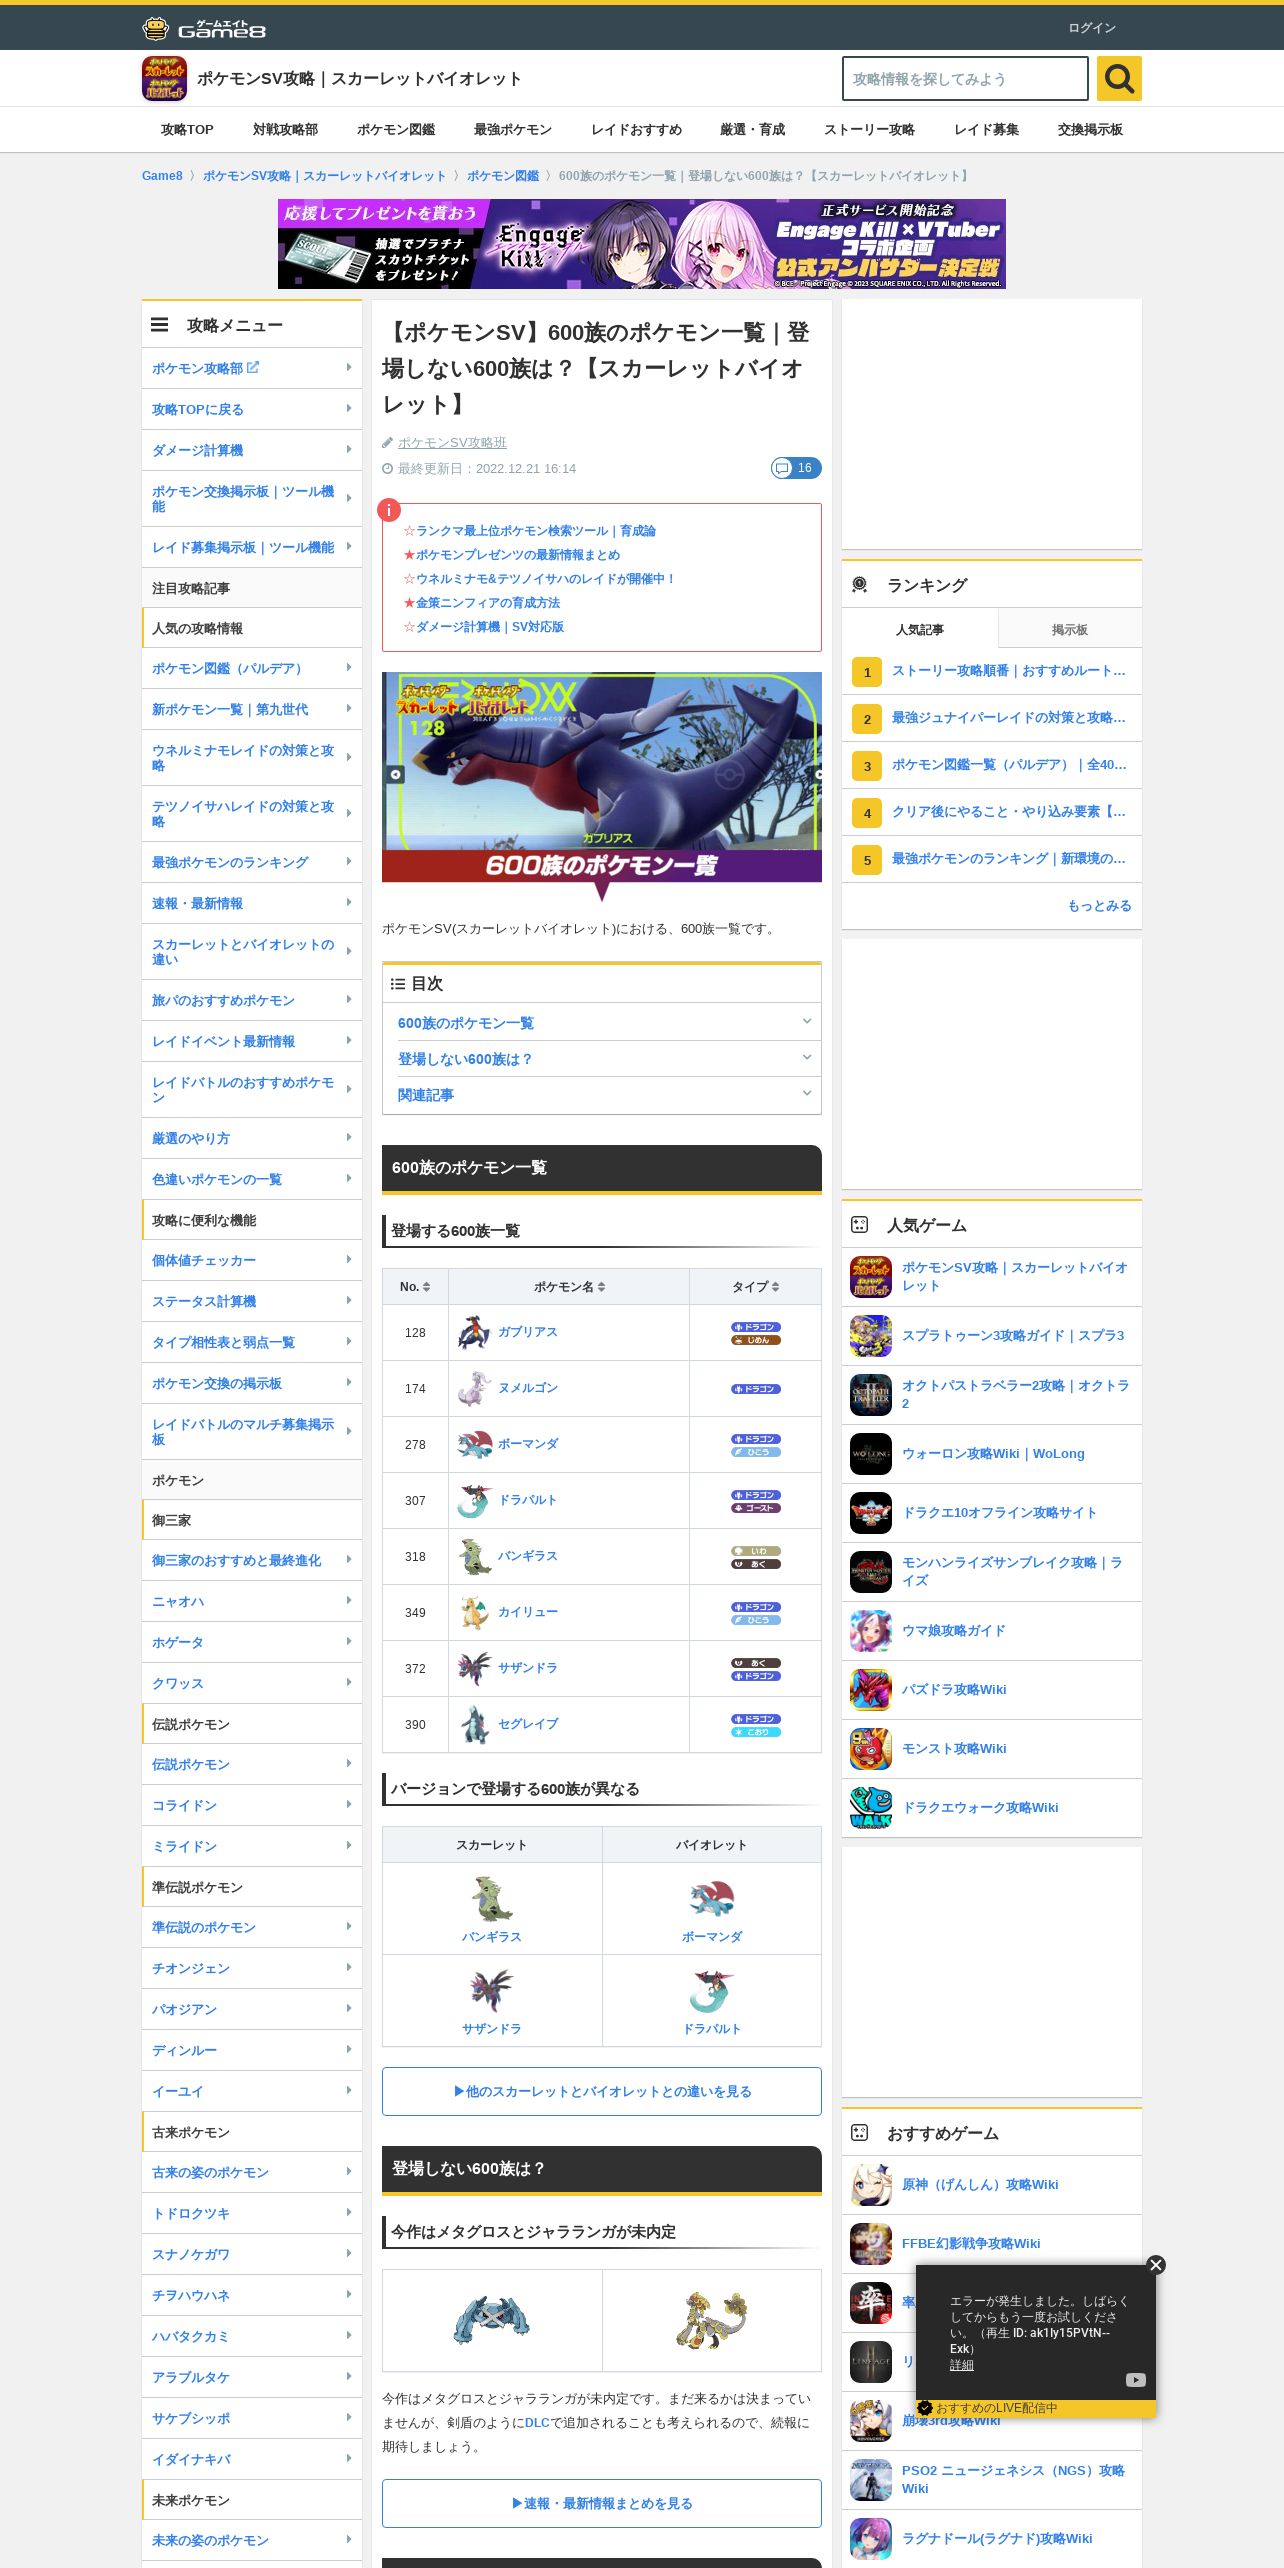This screenshot has height=2568, width=1284.
Task: Switch to the 人気記事 ranking tab
Action: coord(920,629)
